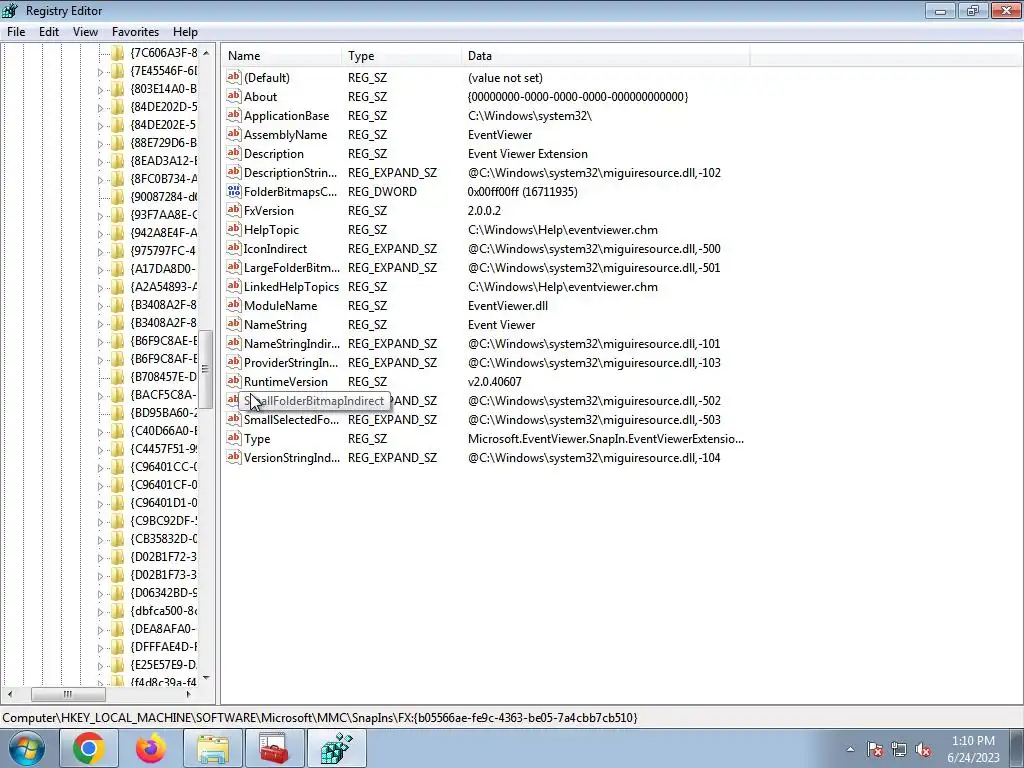Open the Favorites menu
1024x768 pixels.
click(135, 31)
